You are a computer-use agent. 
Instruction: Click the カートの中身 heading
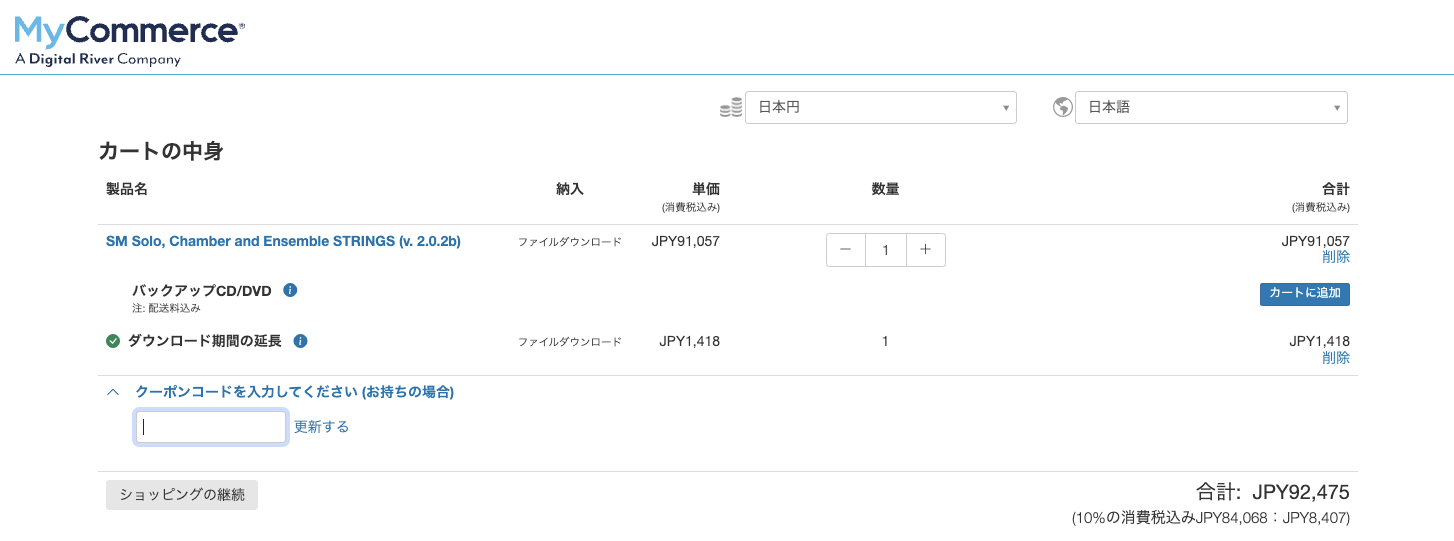(x=160, y=152)
